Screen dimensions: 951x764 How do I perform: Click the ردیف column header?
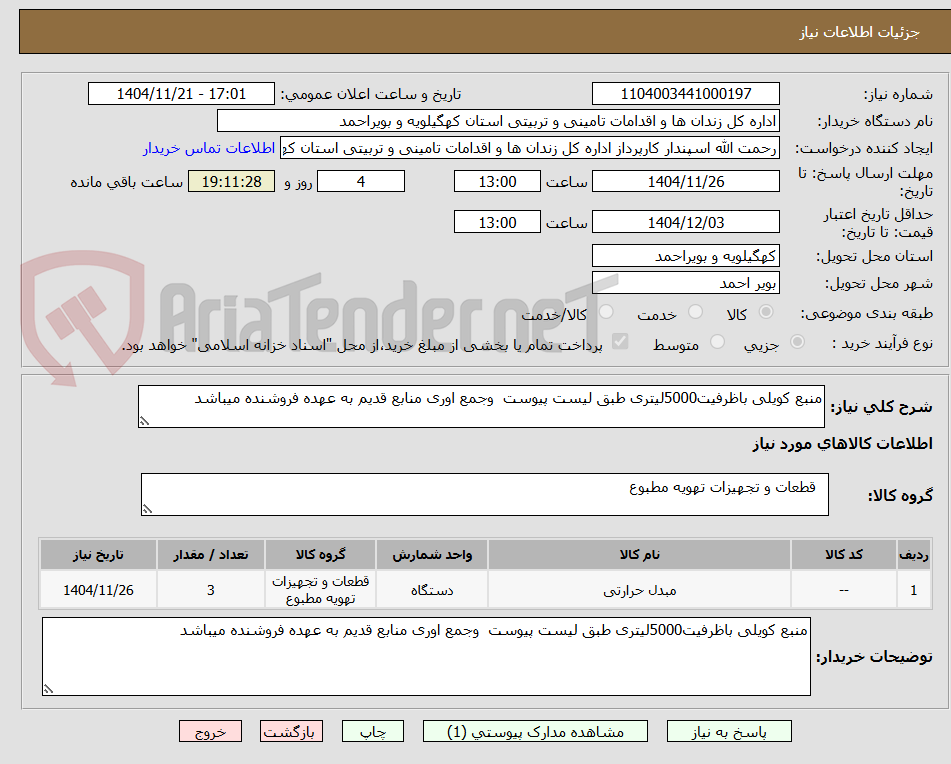coord(914,555)
